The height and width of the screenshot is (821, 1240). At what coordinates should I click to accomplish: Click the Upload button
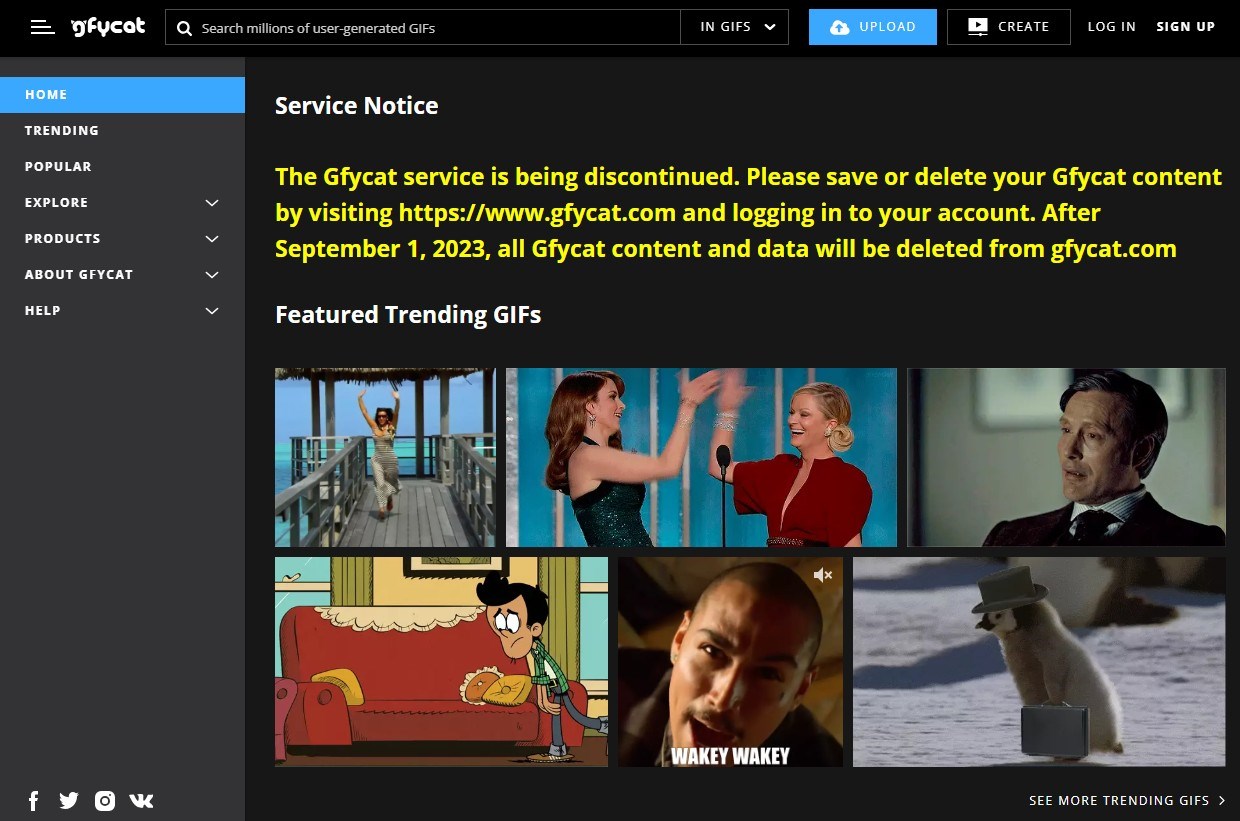873,27
